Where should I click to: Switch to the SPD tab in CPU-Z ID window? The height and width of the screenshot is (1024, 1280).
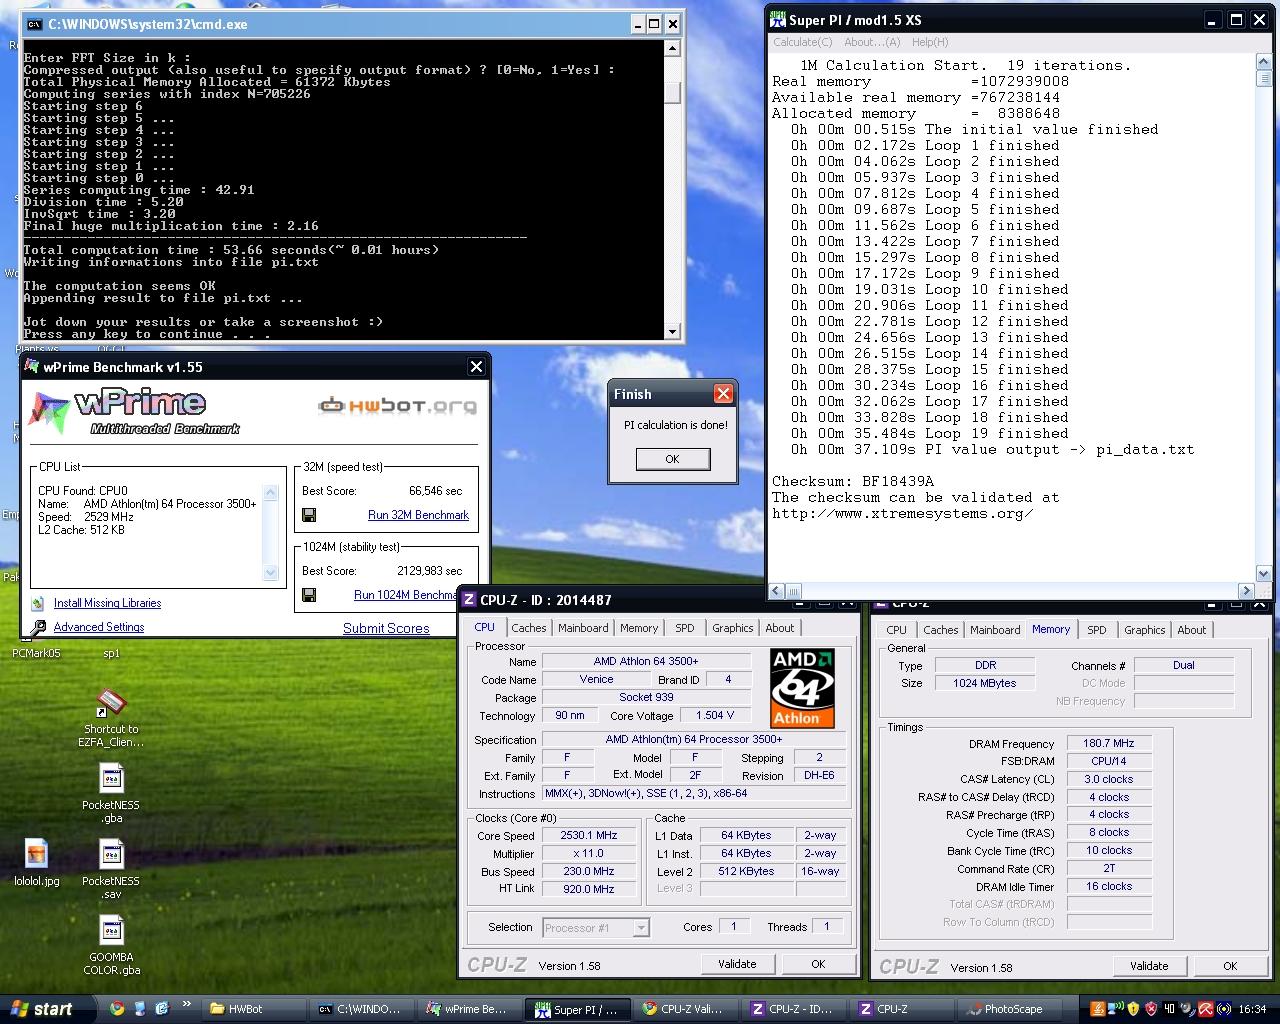click(684, 628)
